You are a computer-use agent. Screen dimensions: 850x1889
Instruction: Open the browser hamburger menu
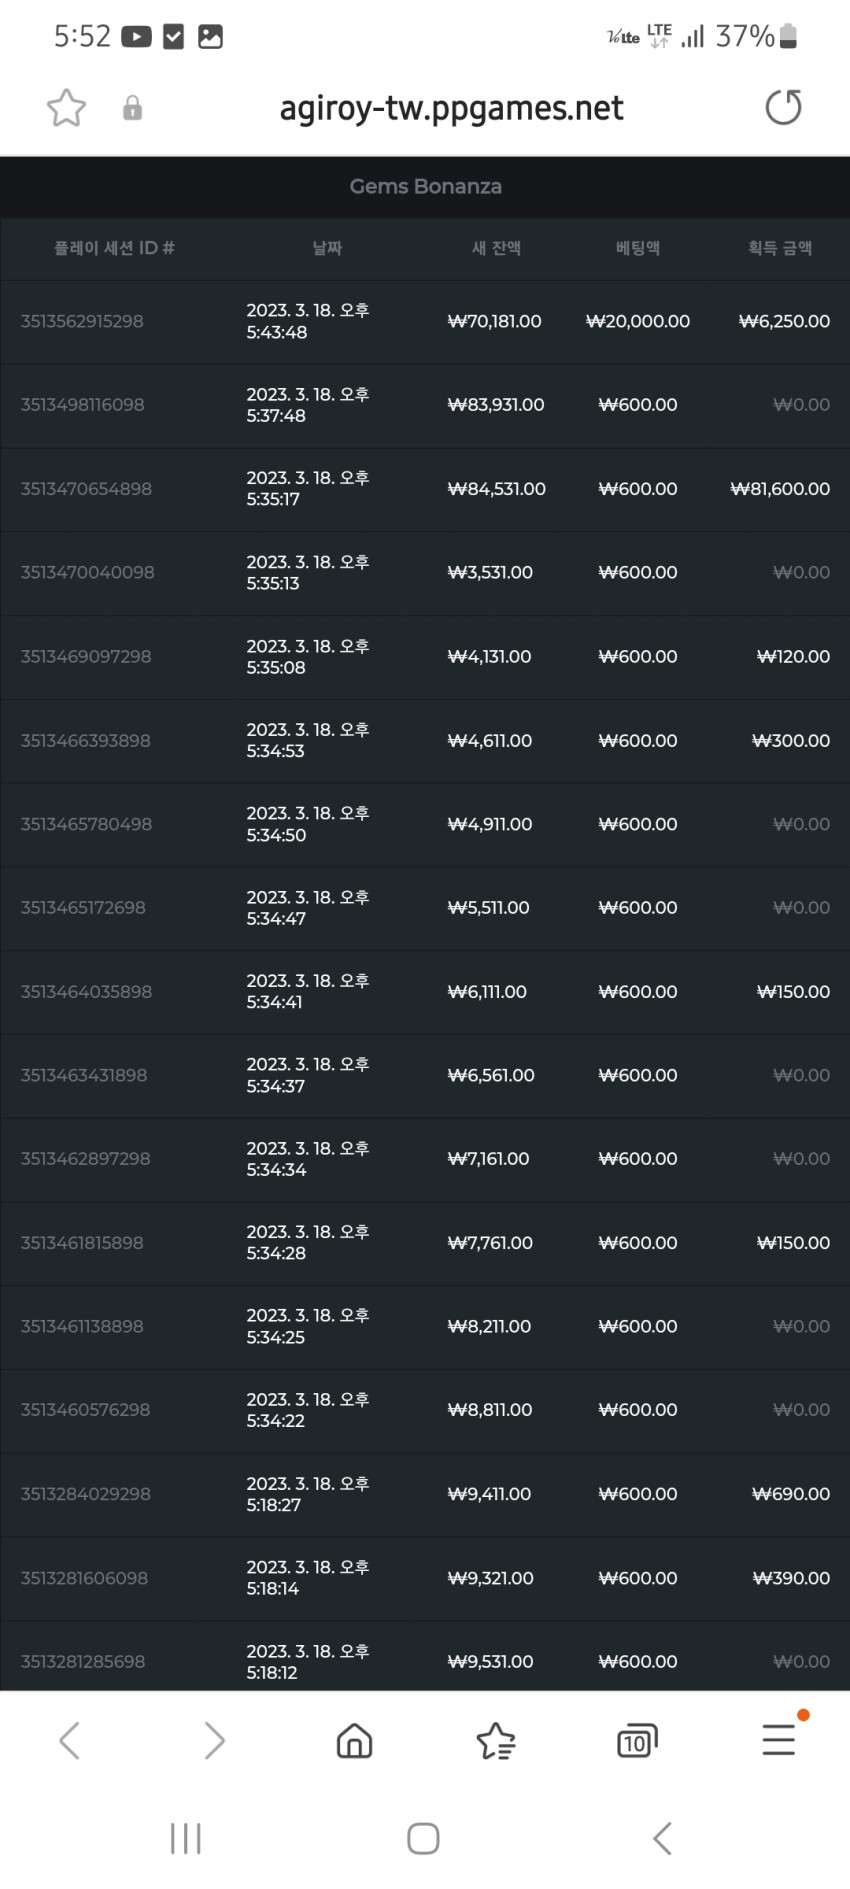(x=779, y=1739)
